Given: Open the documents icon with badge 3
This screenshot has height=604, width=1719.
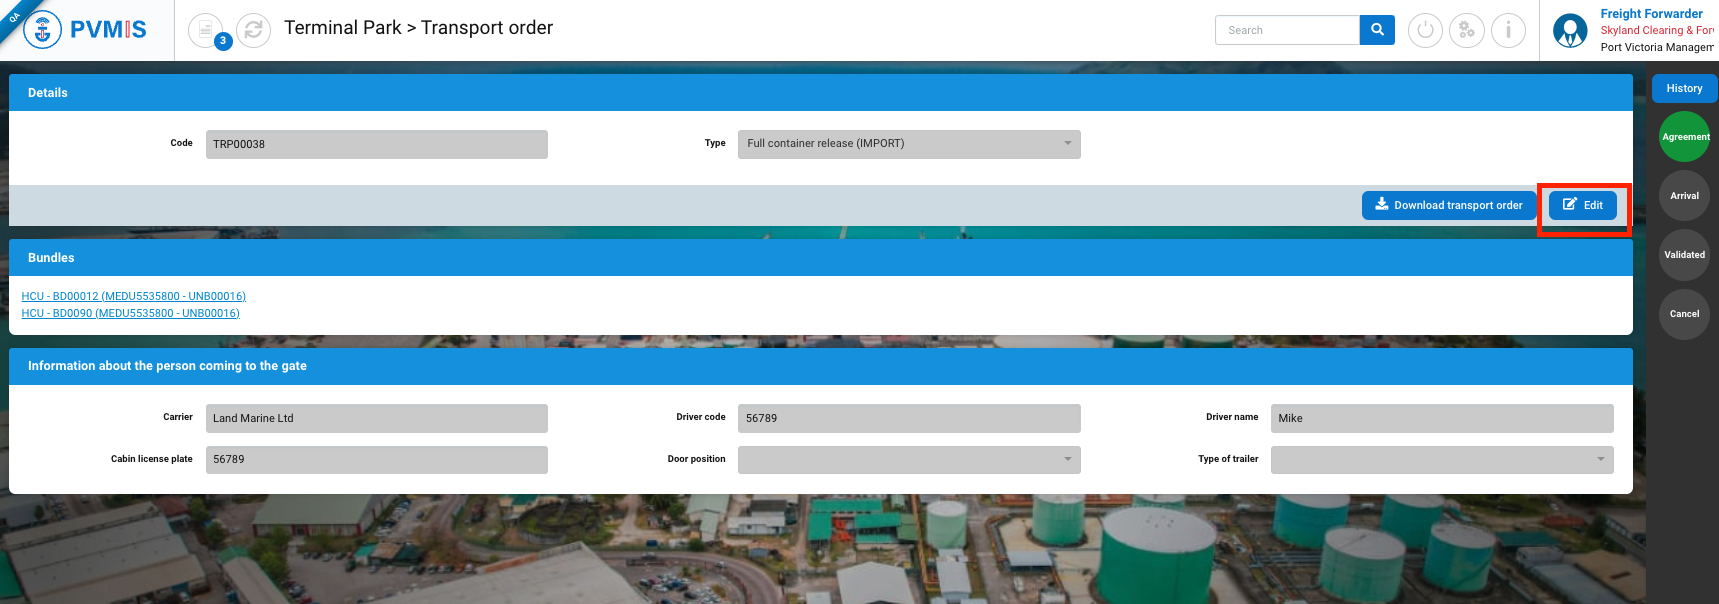Looking at the screenshot, I should point(206,30).
